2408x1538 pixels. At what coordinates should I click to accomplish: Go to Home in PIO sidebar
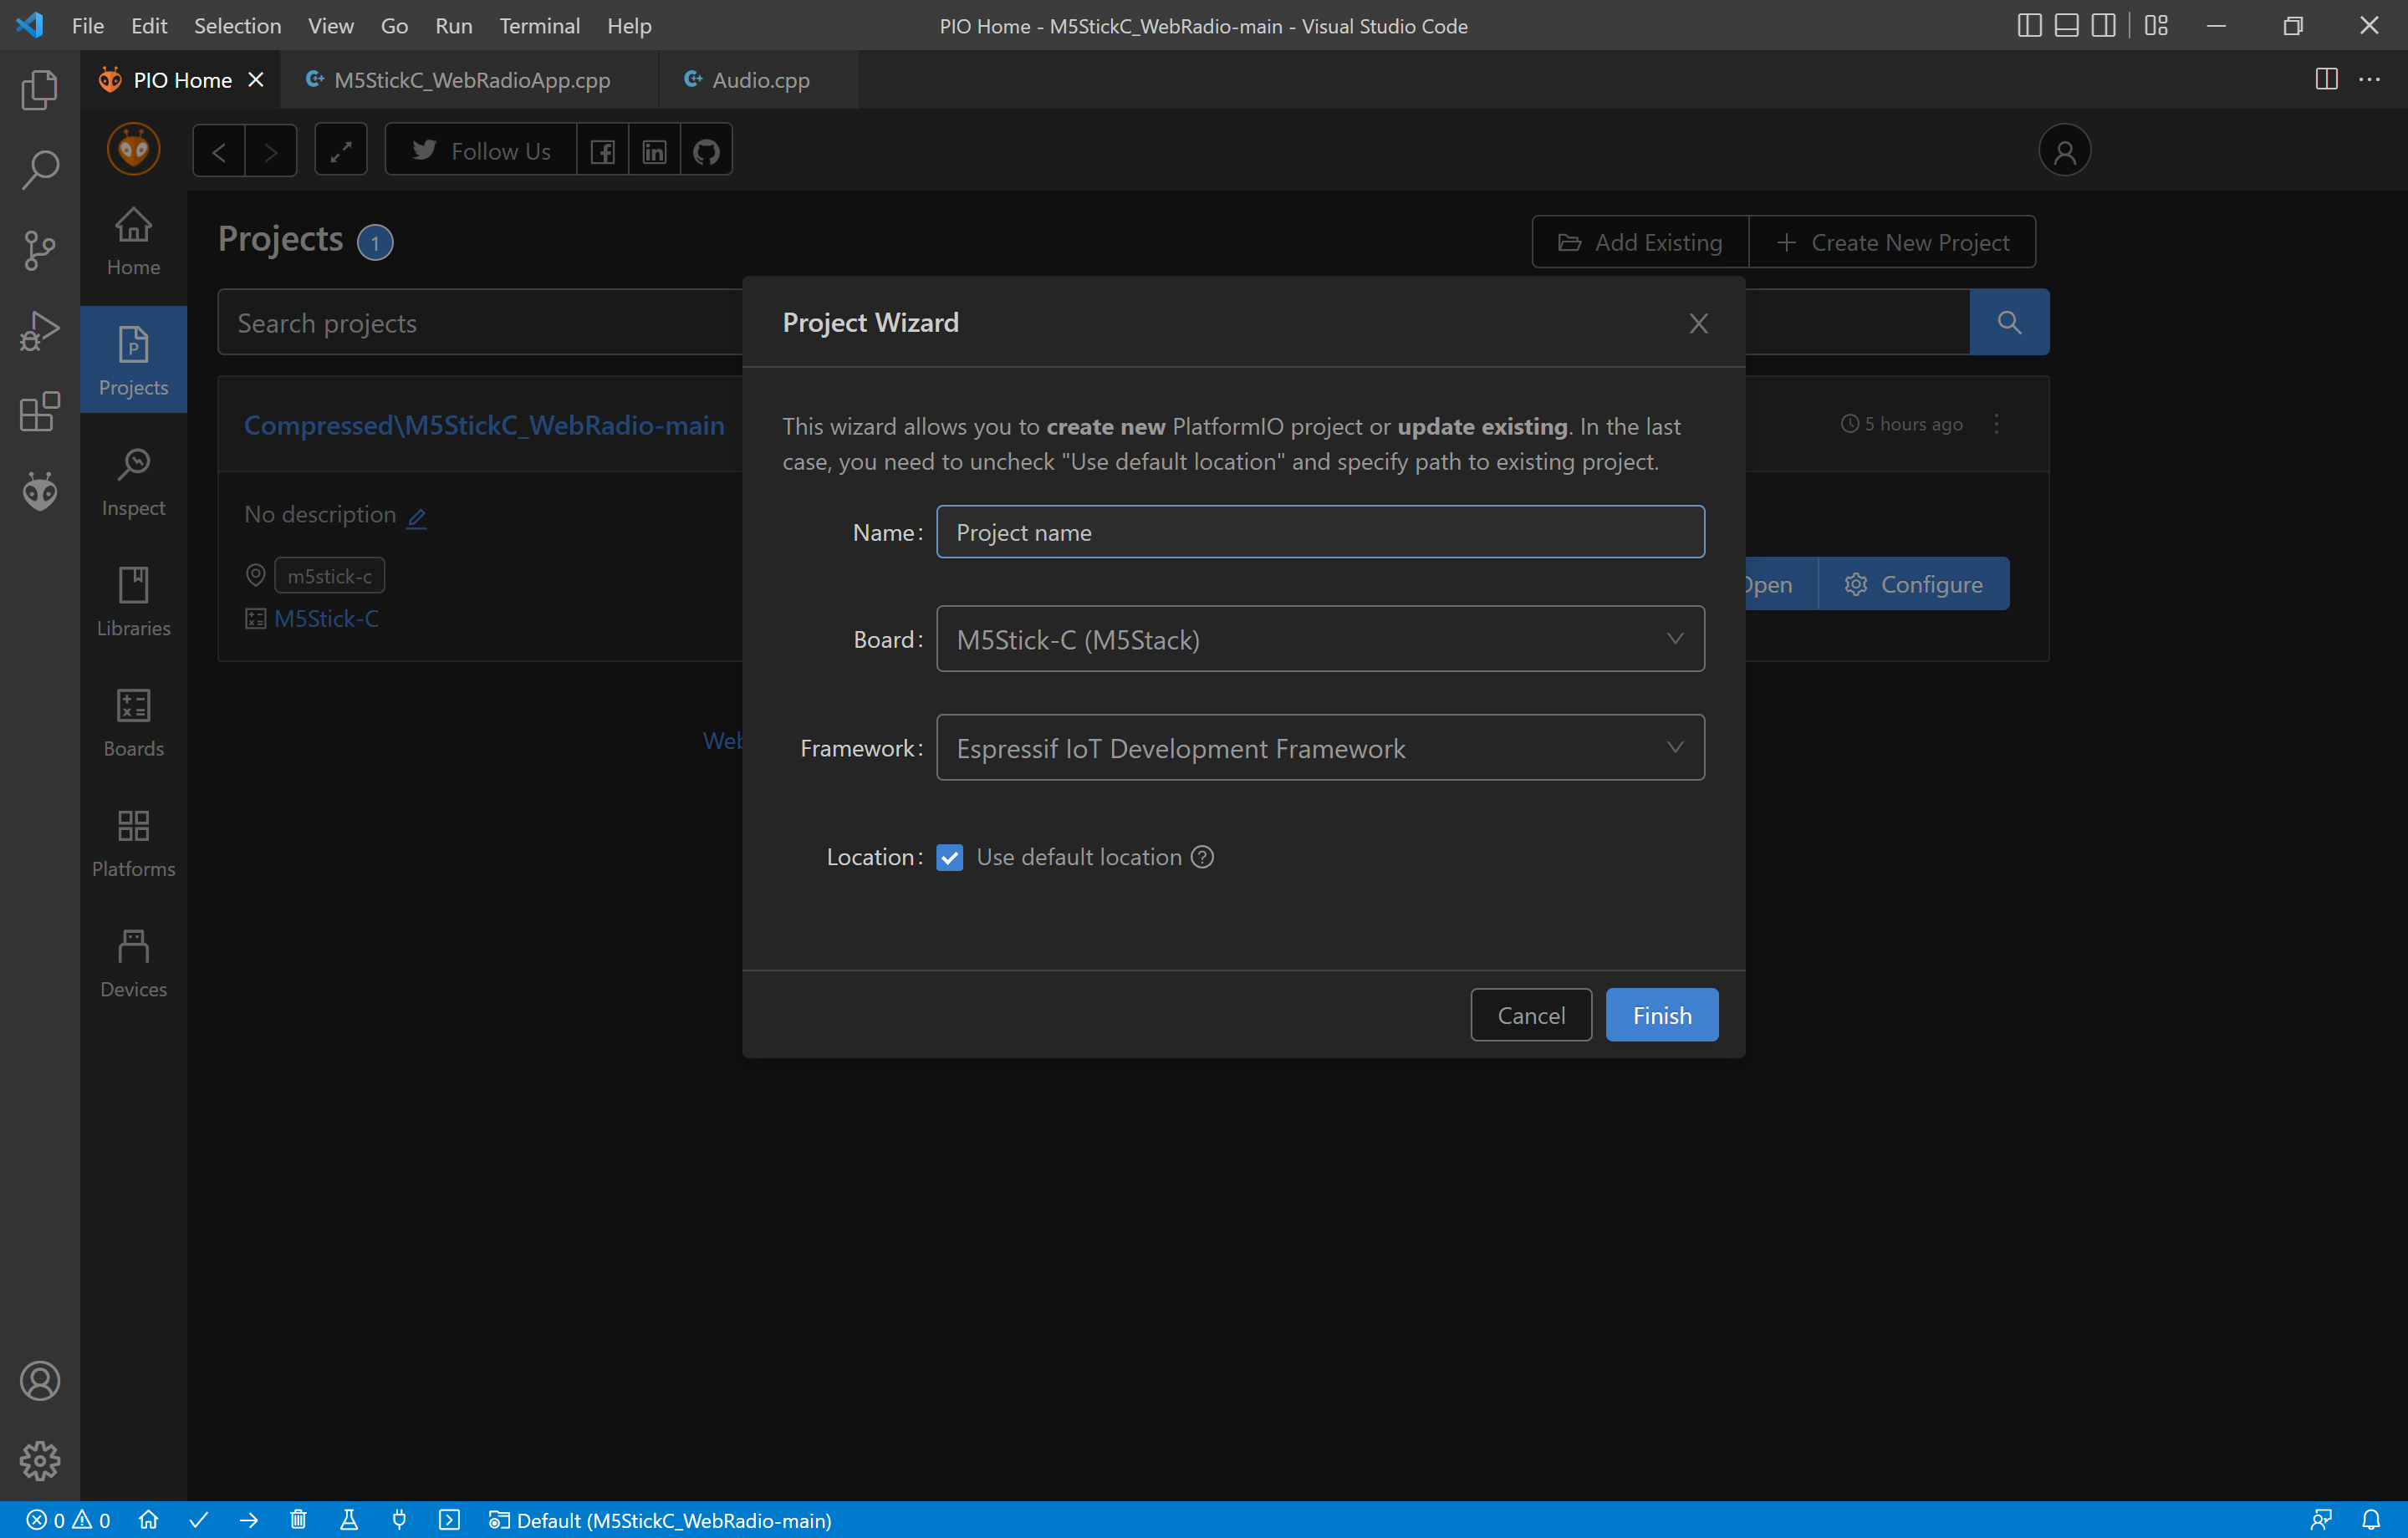pyautogui.click(x=133, y=241)
